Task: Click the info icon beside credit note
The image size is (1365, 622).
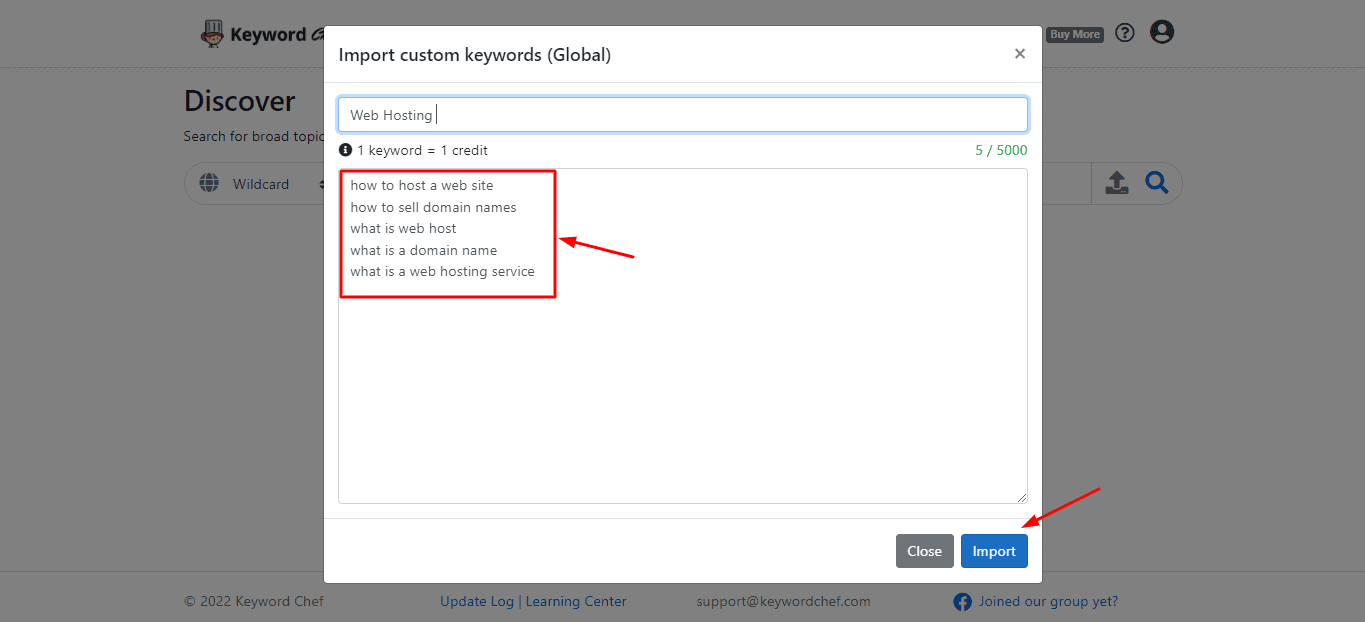Action: [x=345, y=150]
